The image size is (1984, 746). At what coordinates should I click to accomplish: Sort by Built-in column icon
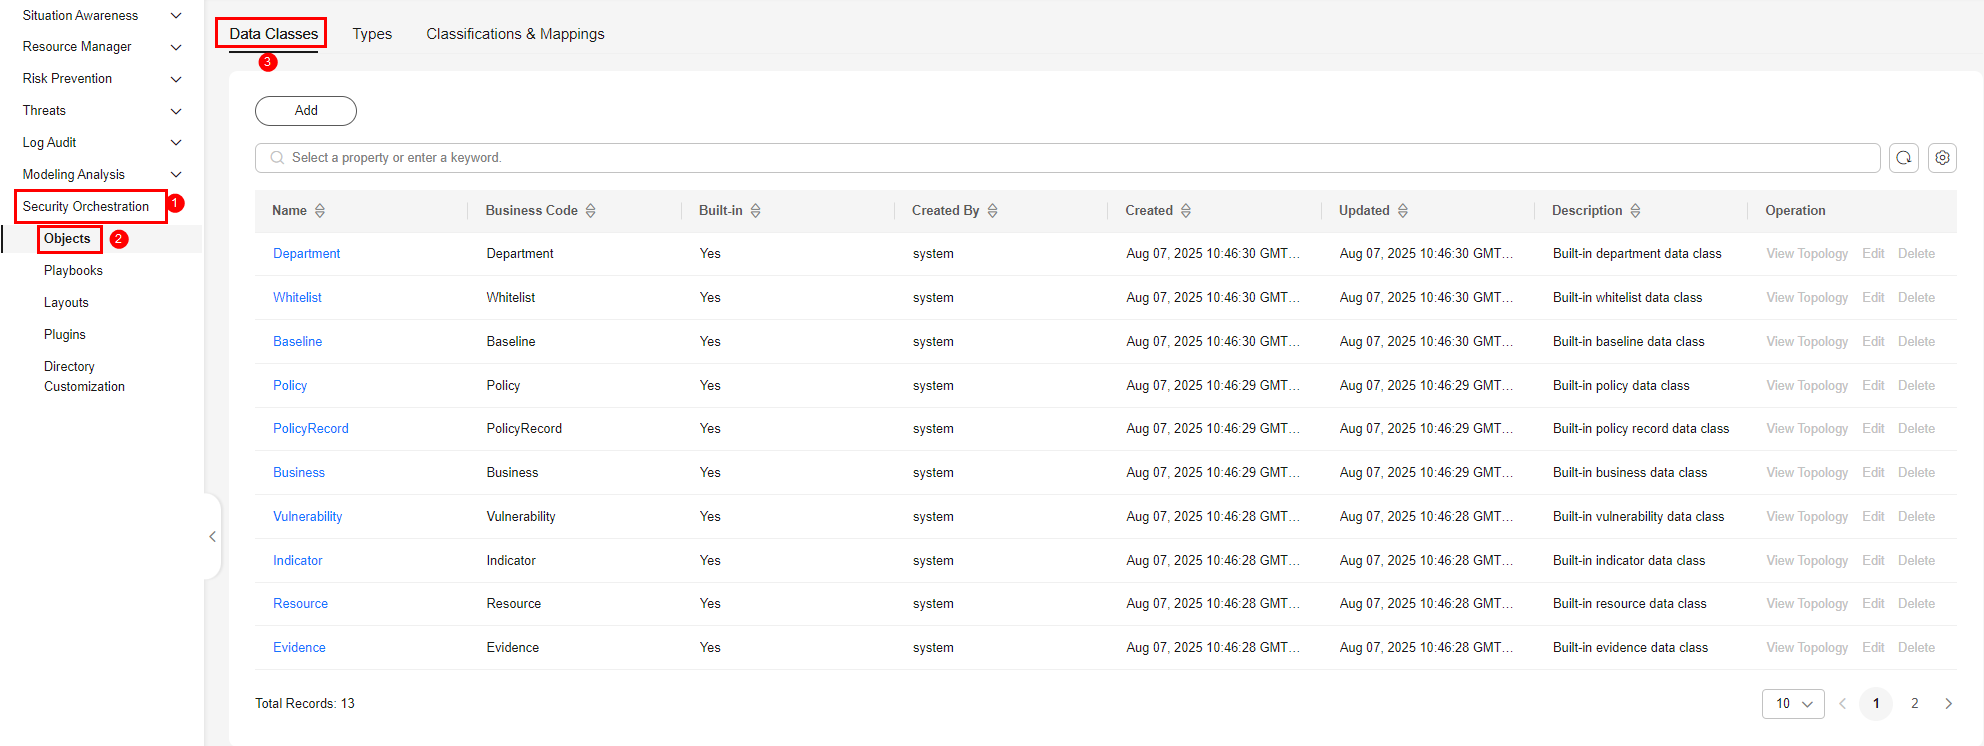pos(756,211)
